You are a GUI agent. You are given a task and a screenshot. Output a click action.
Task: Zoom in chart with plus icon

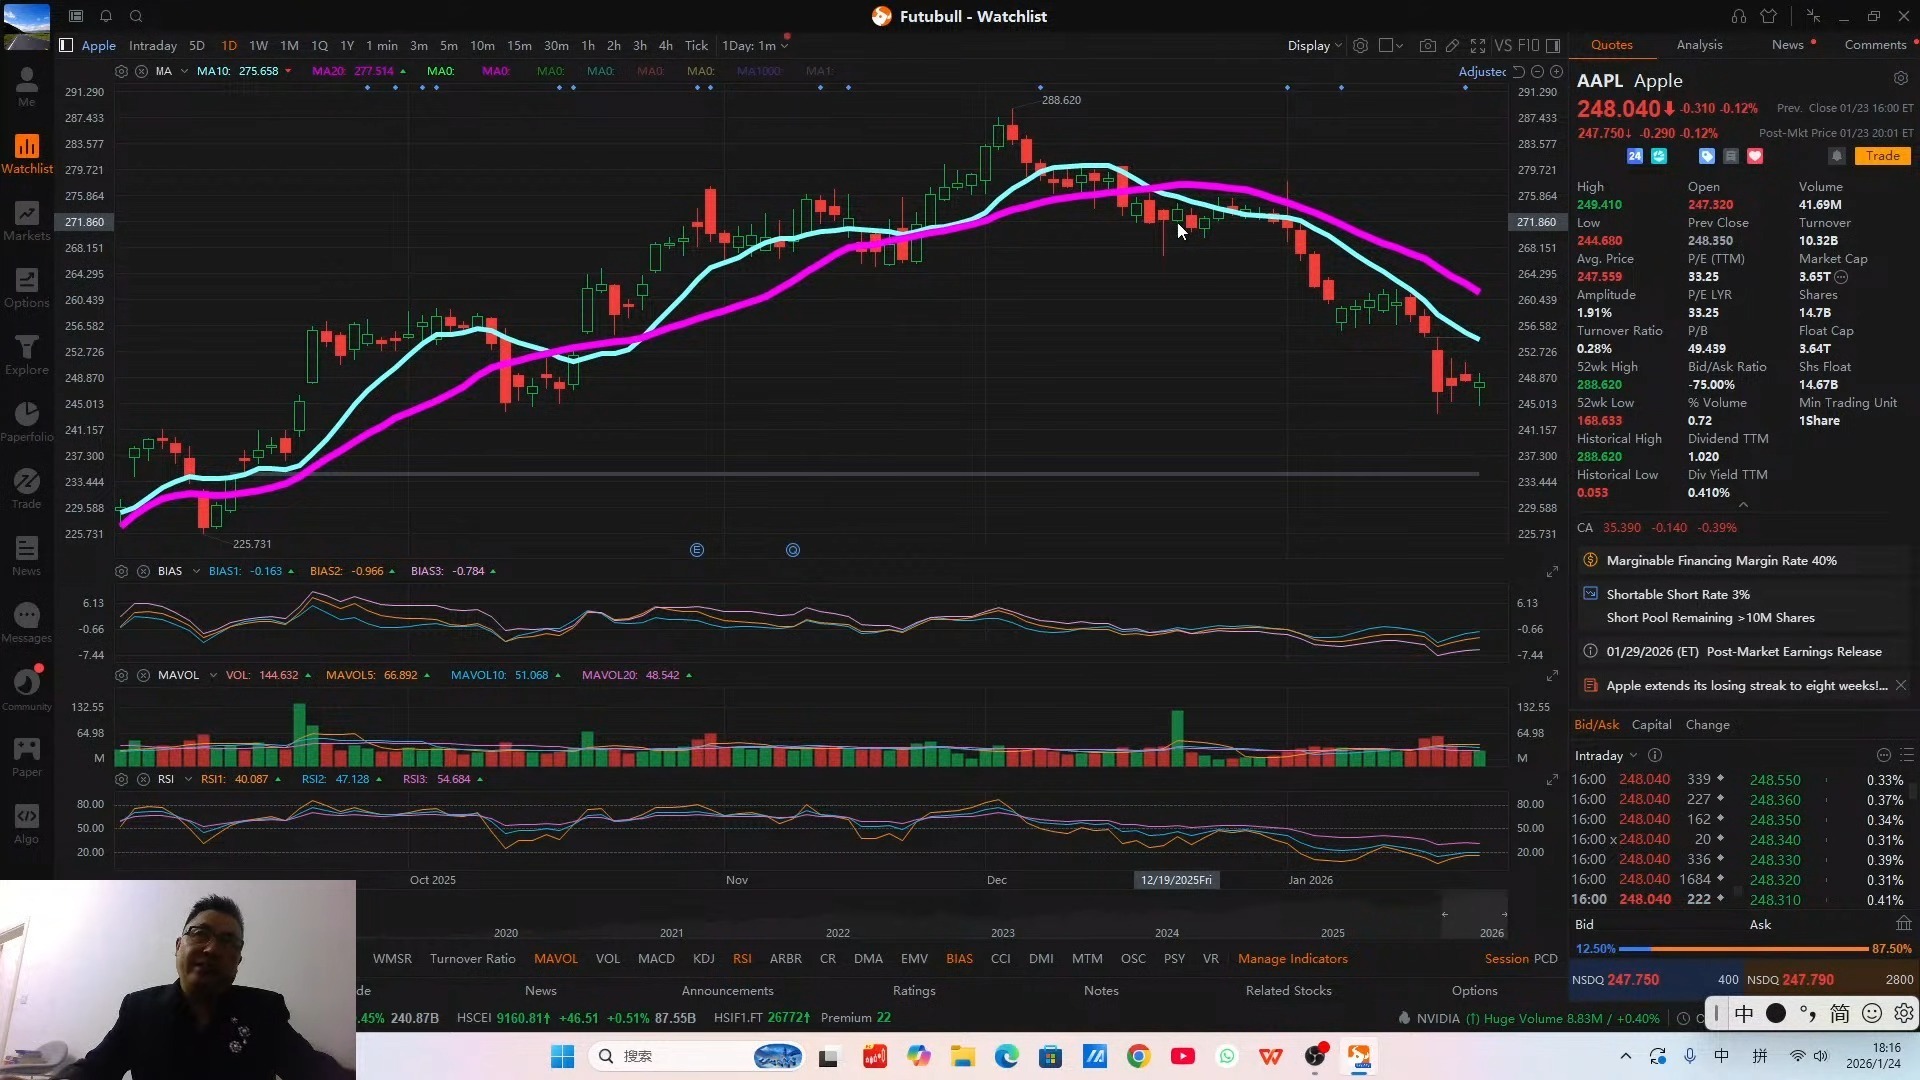point(1556,72)
